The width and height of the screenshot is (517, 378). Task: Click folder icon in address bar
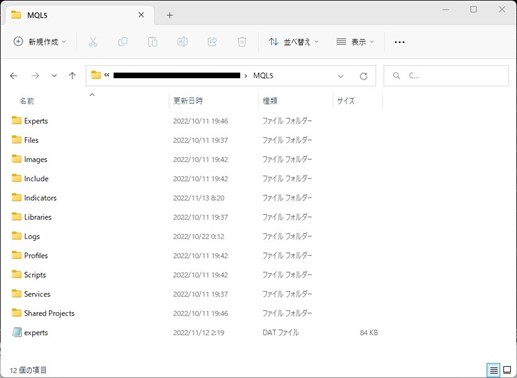pos(96,75)
